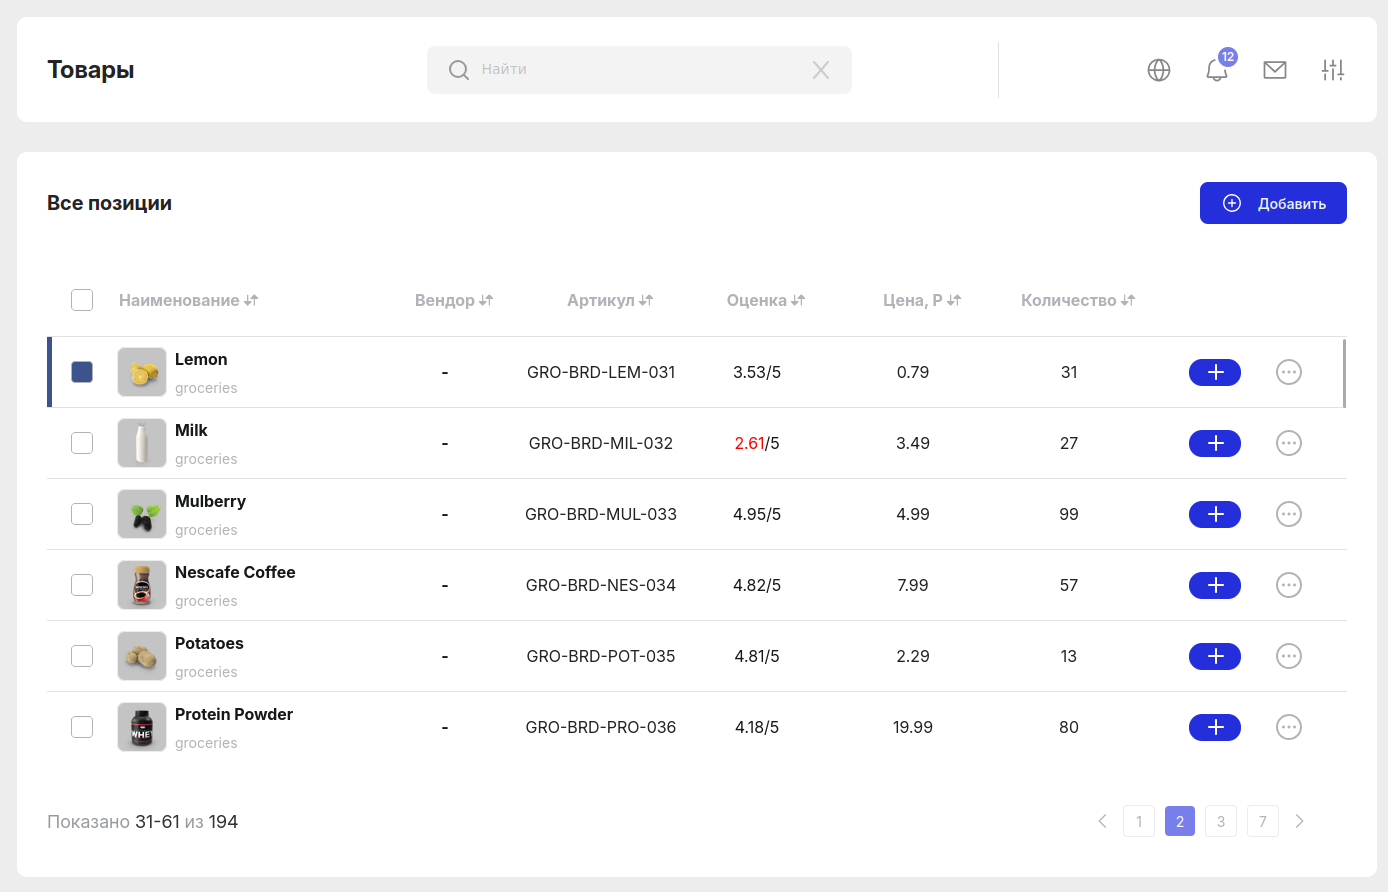Uncheck the Lemon row checkbox
The height and width of the screenshot is (892, 1388).
pyautogui.click(x=82, y=372)
